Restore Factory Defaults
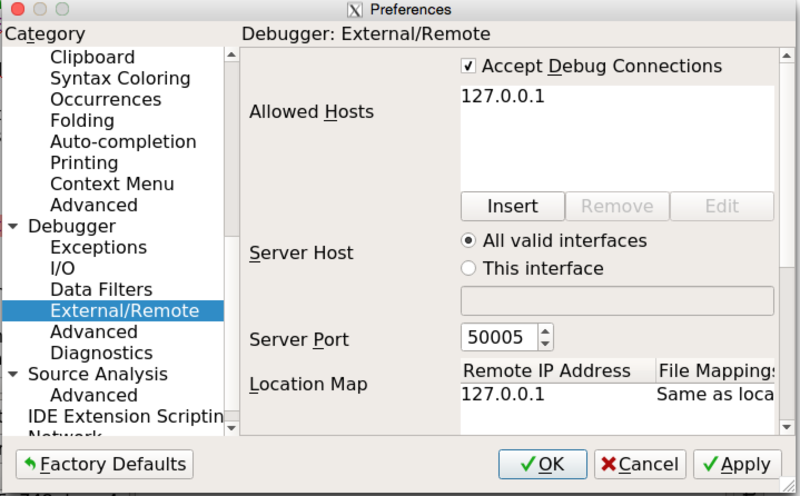This screenshot has height=496, width=800. coord(105,464)
